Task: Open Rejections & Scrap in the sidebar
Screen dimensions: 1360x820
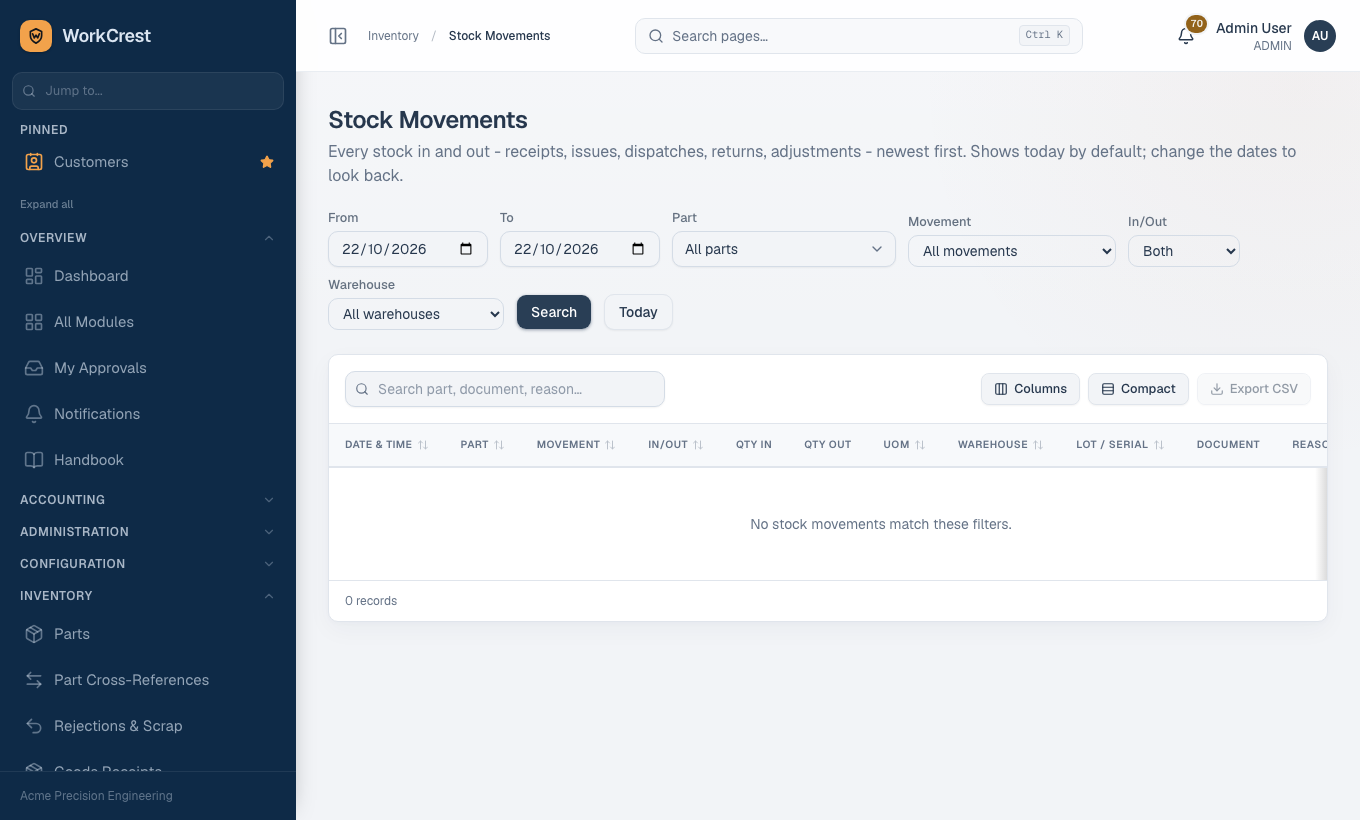Action: click(148, 726)
